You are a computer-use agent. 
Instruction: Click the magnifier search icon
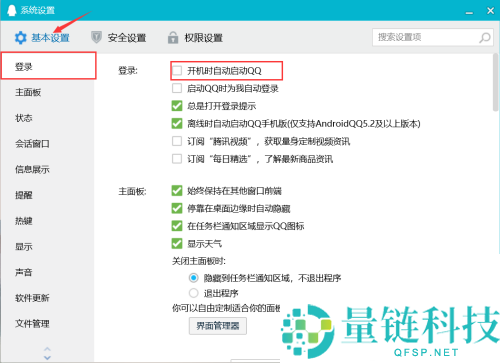[484, 38]
